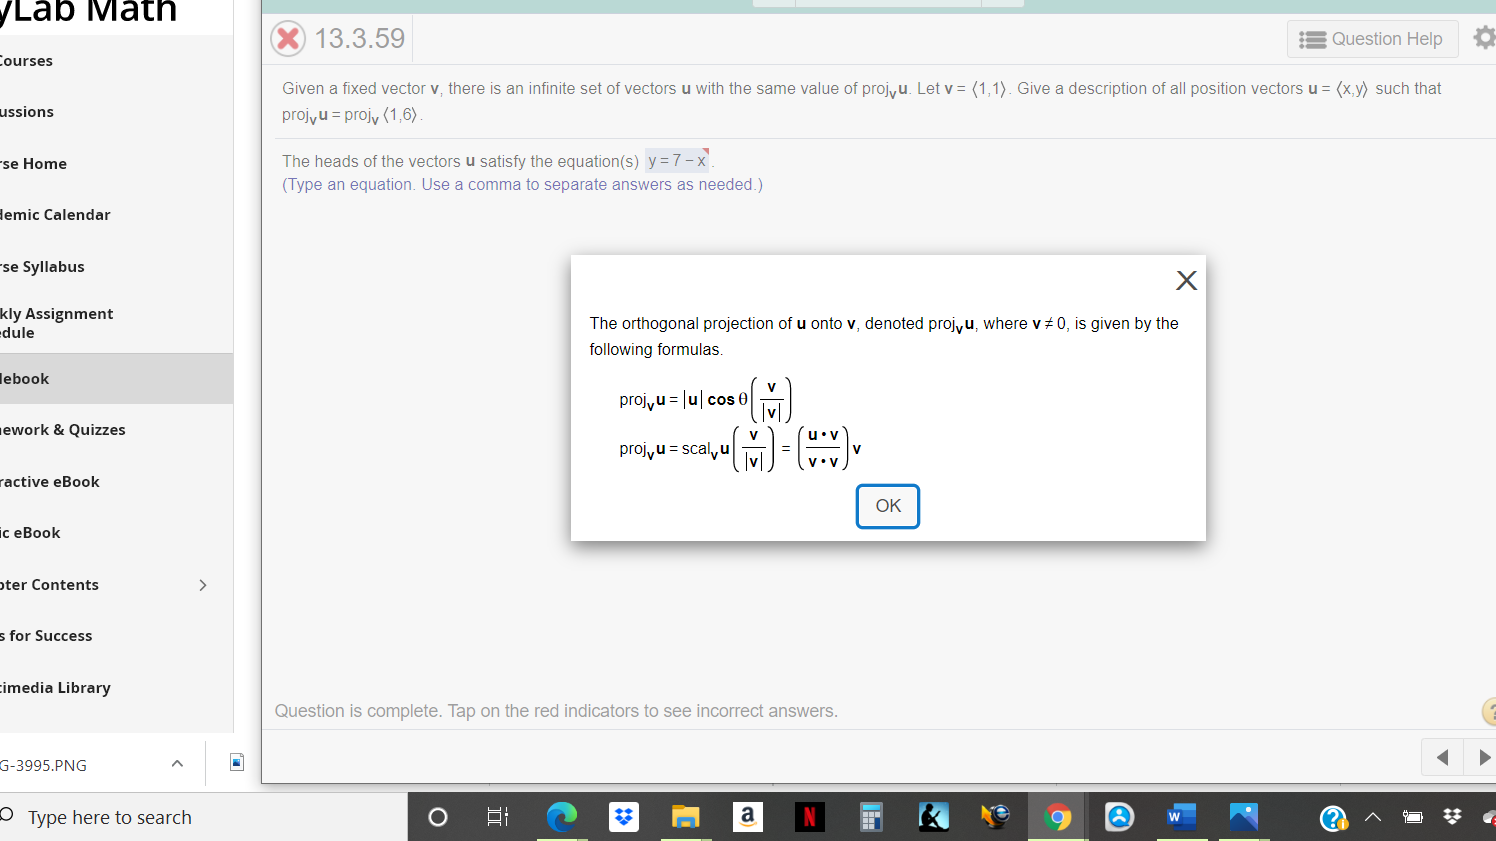Open the globe app icon on taskbar
The image size is (1496, 841).
click(995, 817)
